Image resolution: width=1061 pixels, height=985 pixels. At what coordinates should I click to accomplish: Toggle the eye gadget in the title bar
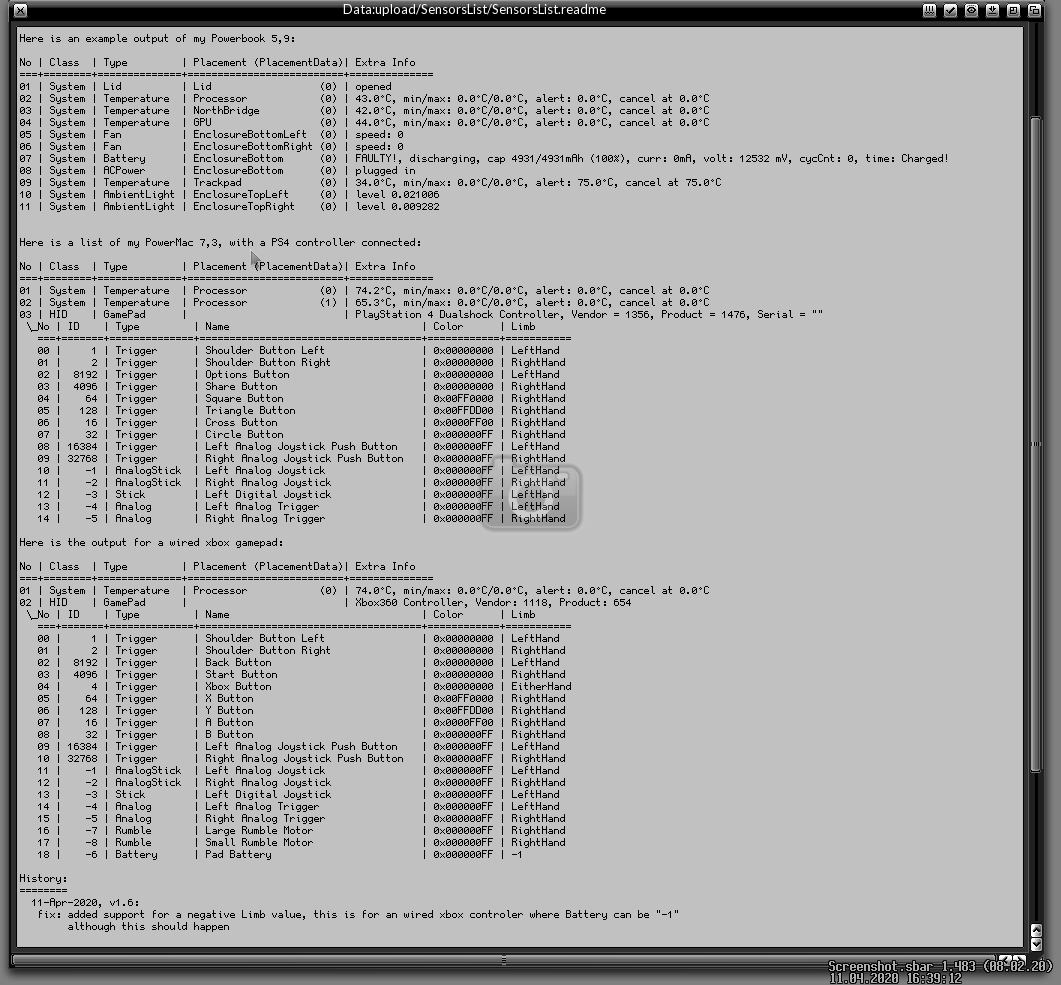point(971,10)
